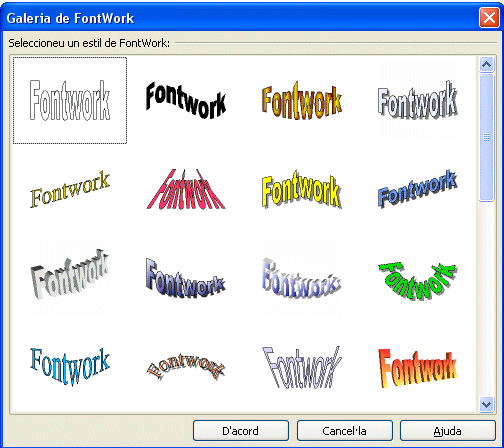The width and height of the screenshot is (504, 448).
Task: Pick the cyan serif Fontwork style
Action: pyautogui.click(x=70, y=367)
